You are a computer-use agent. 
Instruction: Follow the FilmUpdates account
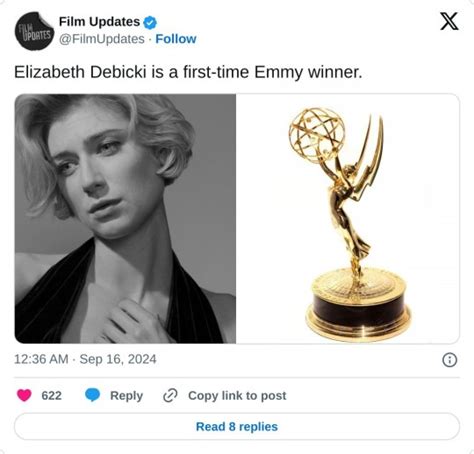[176, 39]
